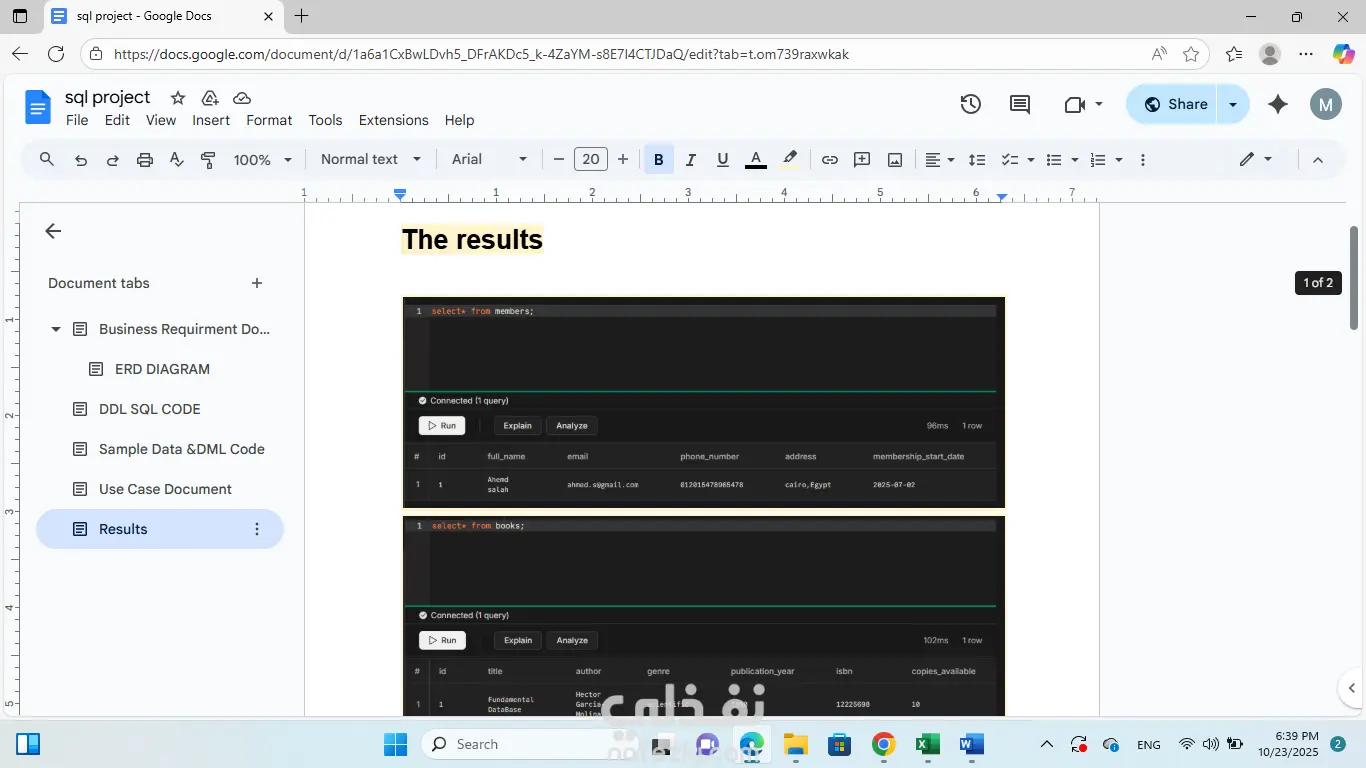Insert an image from toolbar
1366x768 pixels.
point(895,160)
